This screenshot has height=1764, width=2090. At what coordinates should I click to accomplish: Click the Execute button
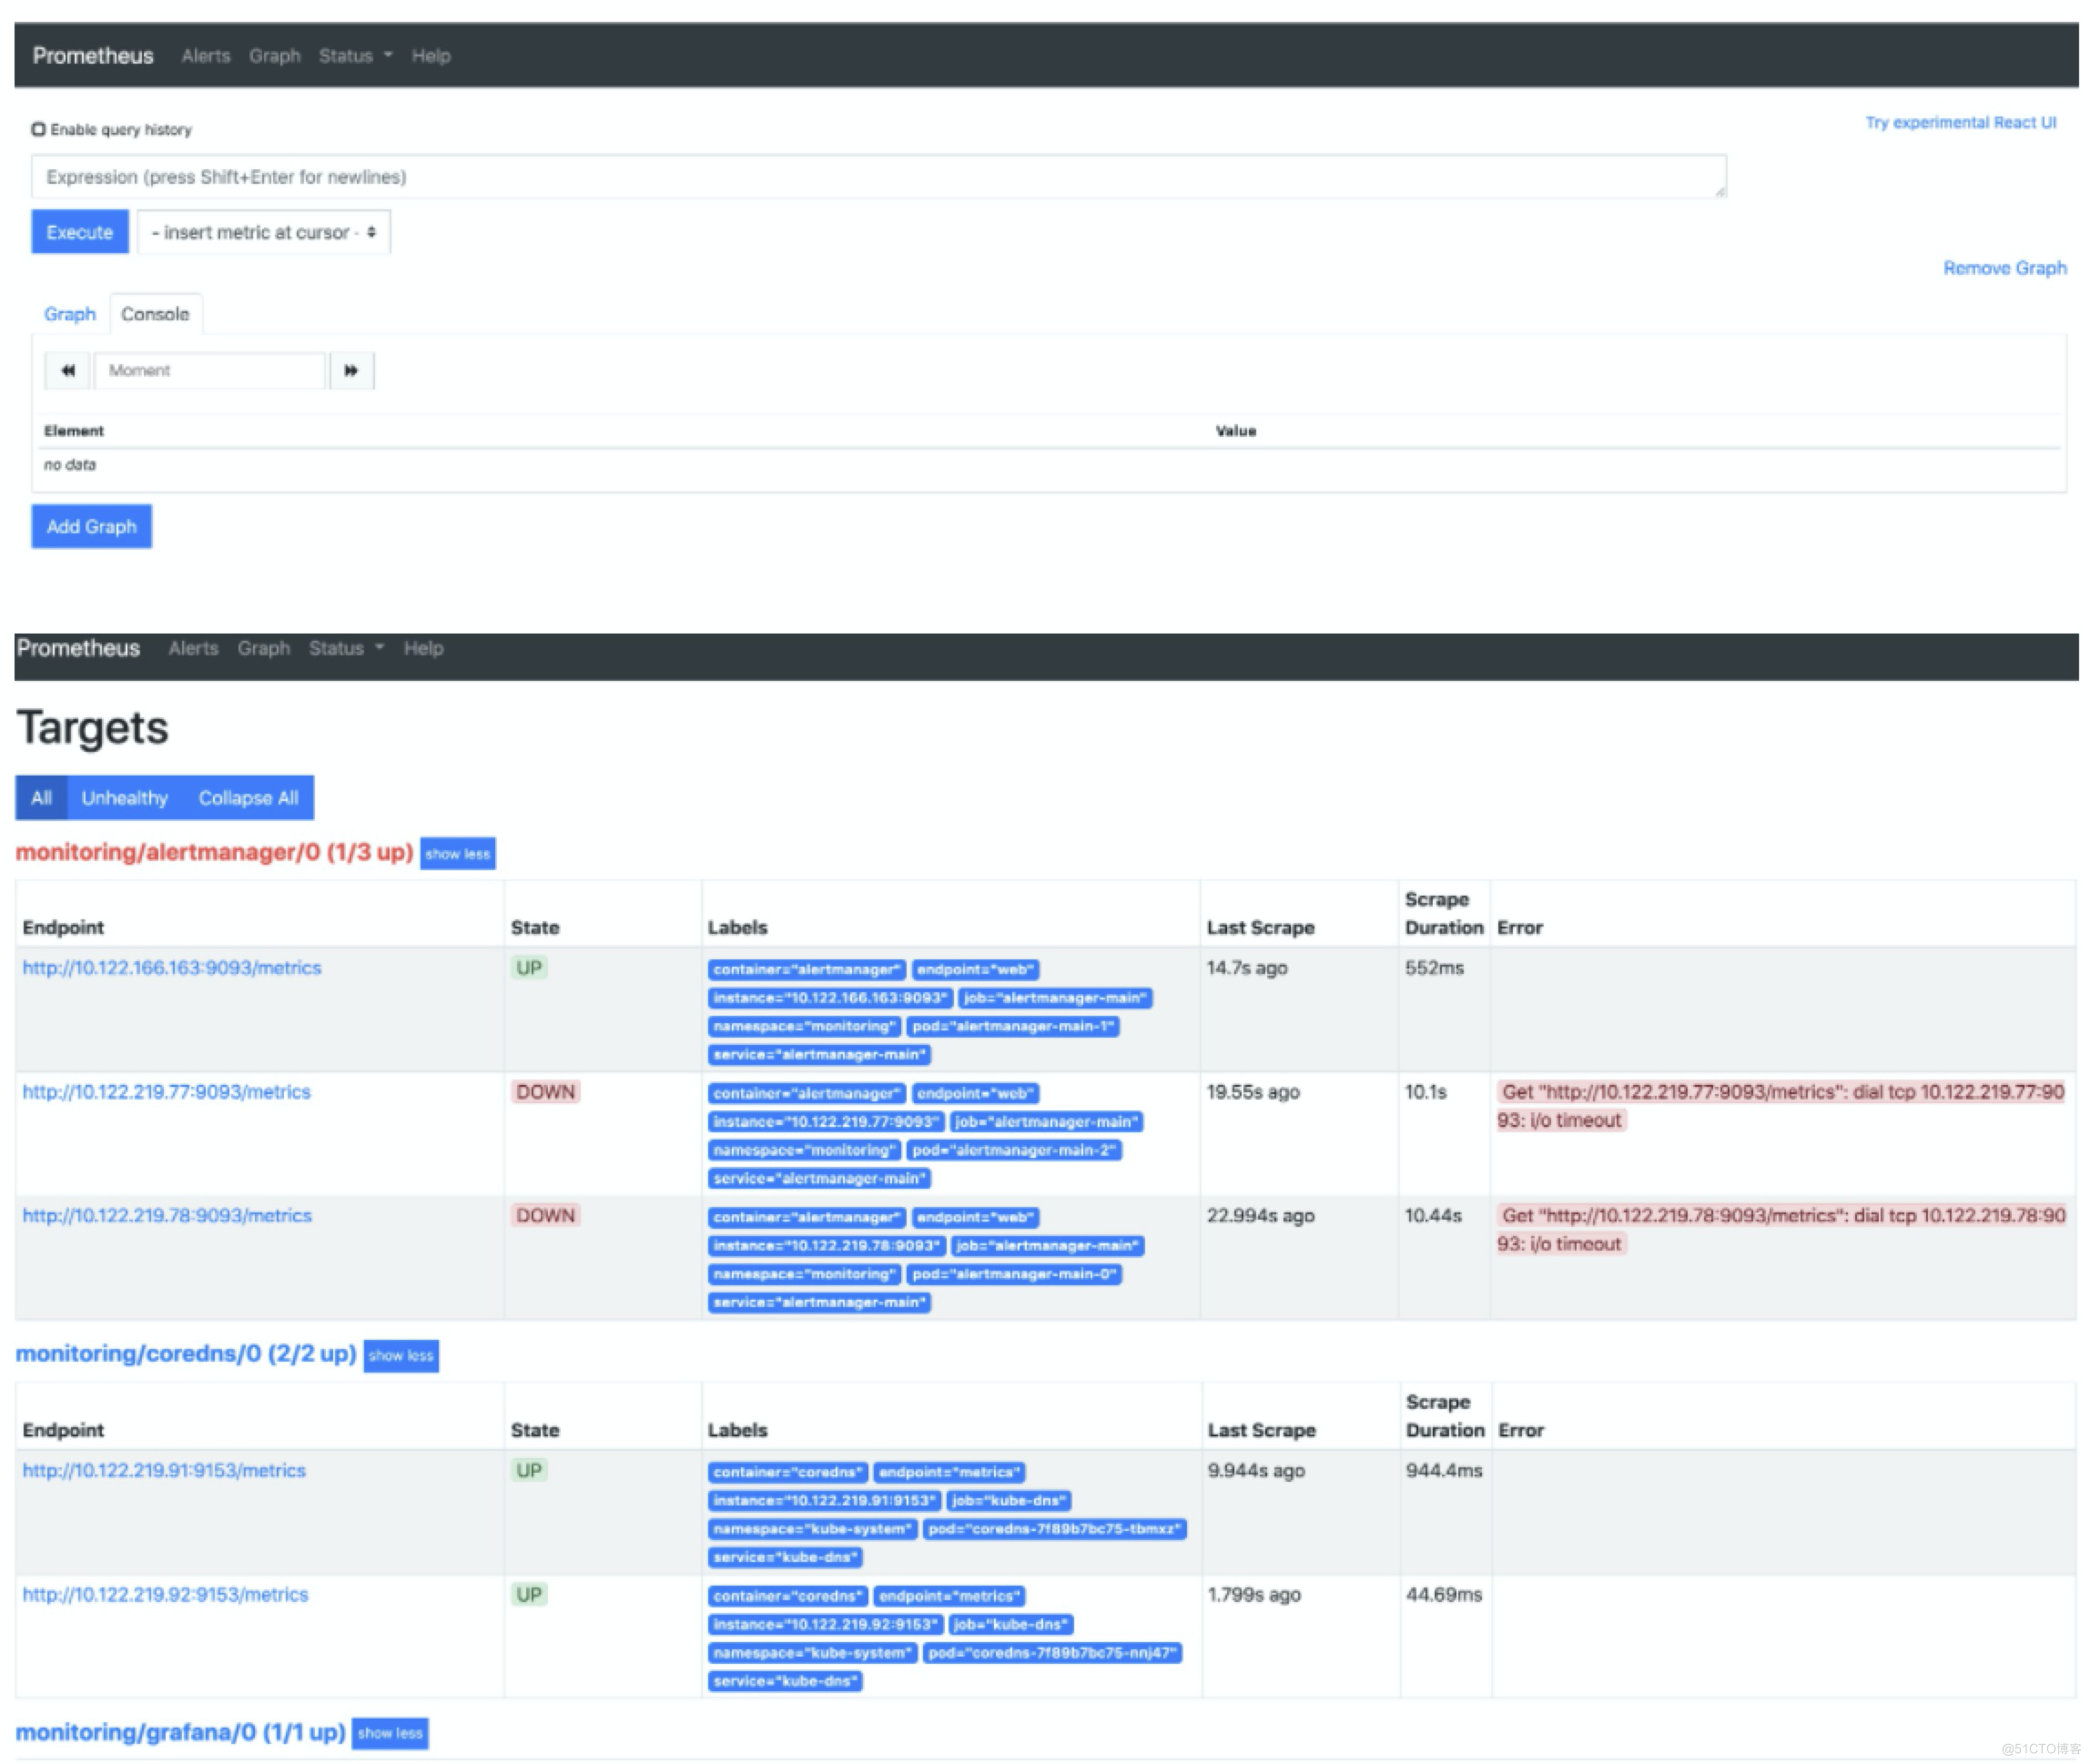80,232
